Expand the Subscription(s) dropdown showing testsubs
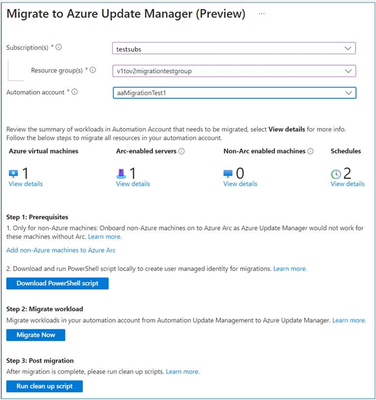The width and height of the screenshot is (376, 400). point(234,49)
